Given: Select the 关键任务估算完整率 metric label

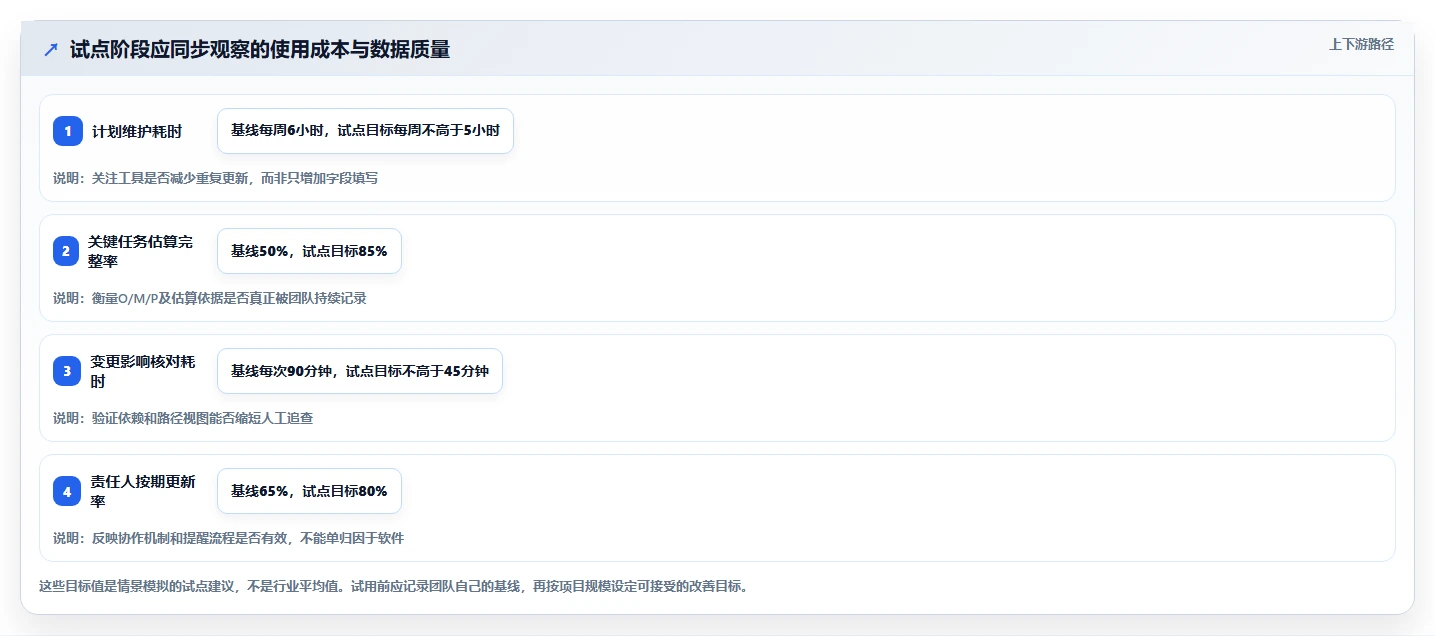Looking at the screenshot, I should tap(140, 251).
